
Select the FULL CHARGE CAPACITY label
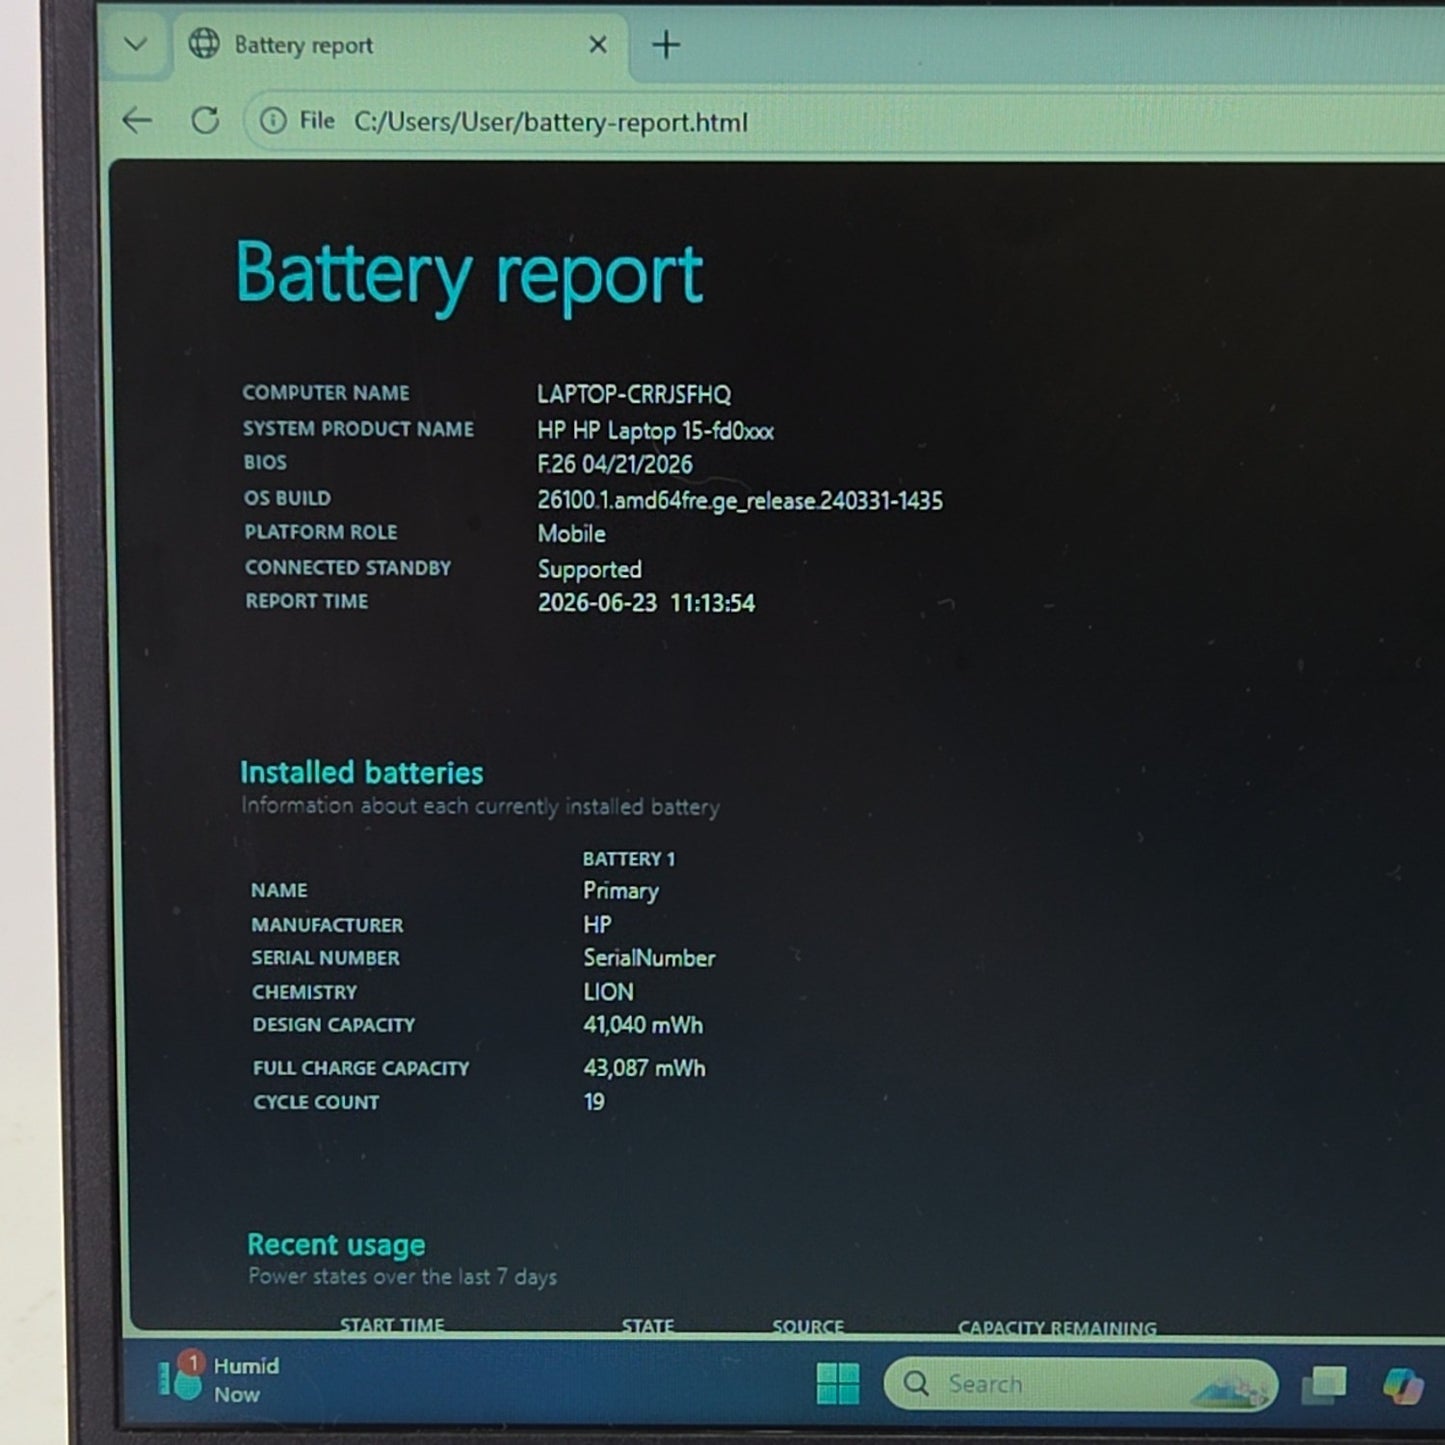(x=361, y=1068)
